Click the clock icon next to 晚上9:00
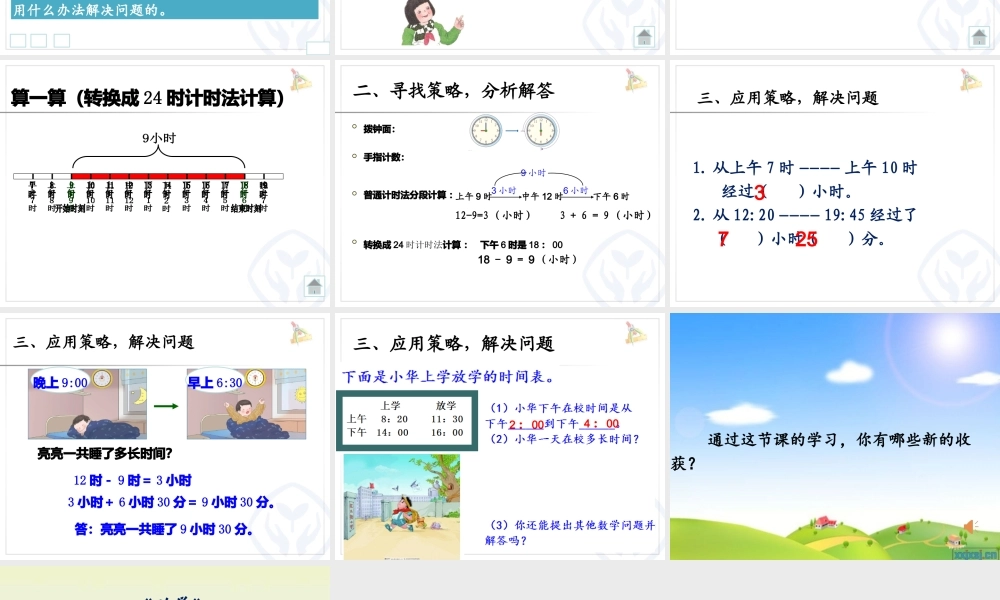Viewport: 1000px width, 600px height. coord(102,379)
